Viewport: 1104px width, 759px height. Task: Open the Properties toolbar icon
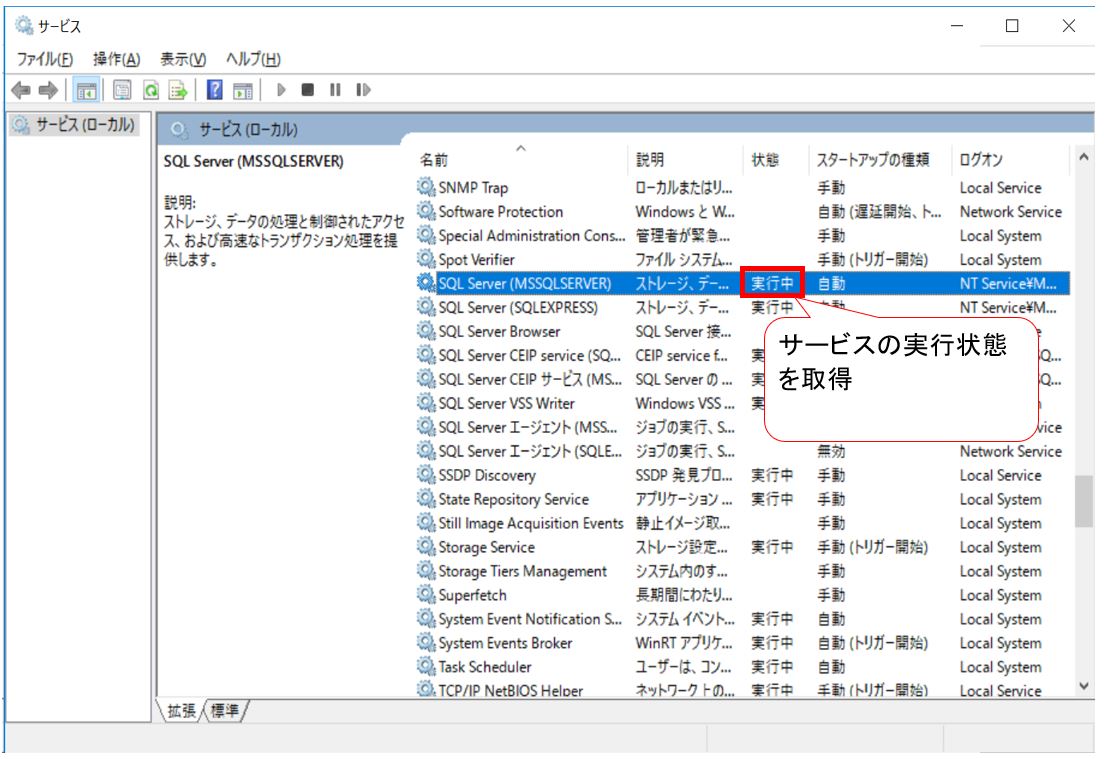123,90
